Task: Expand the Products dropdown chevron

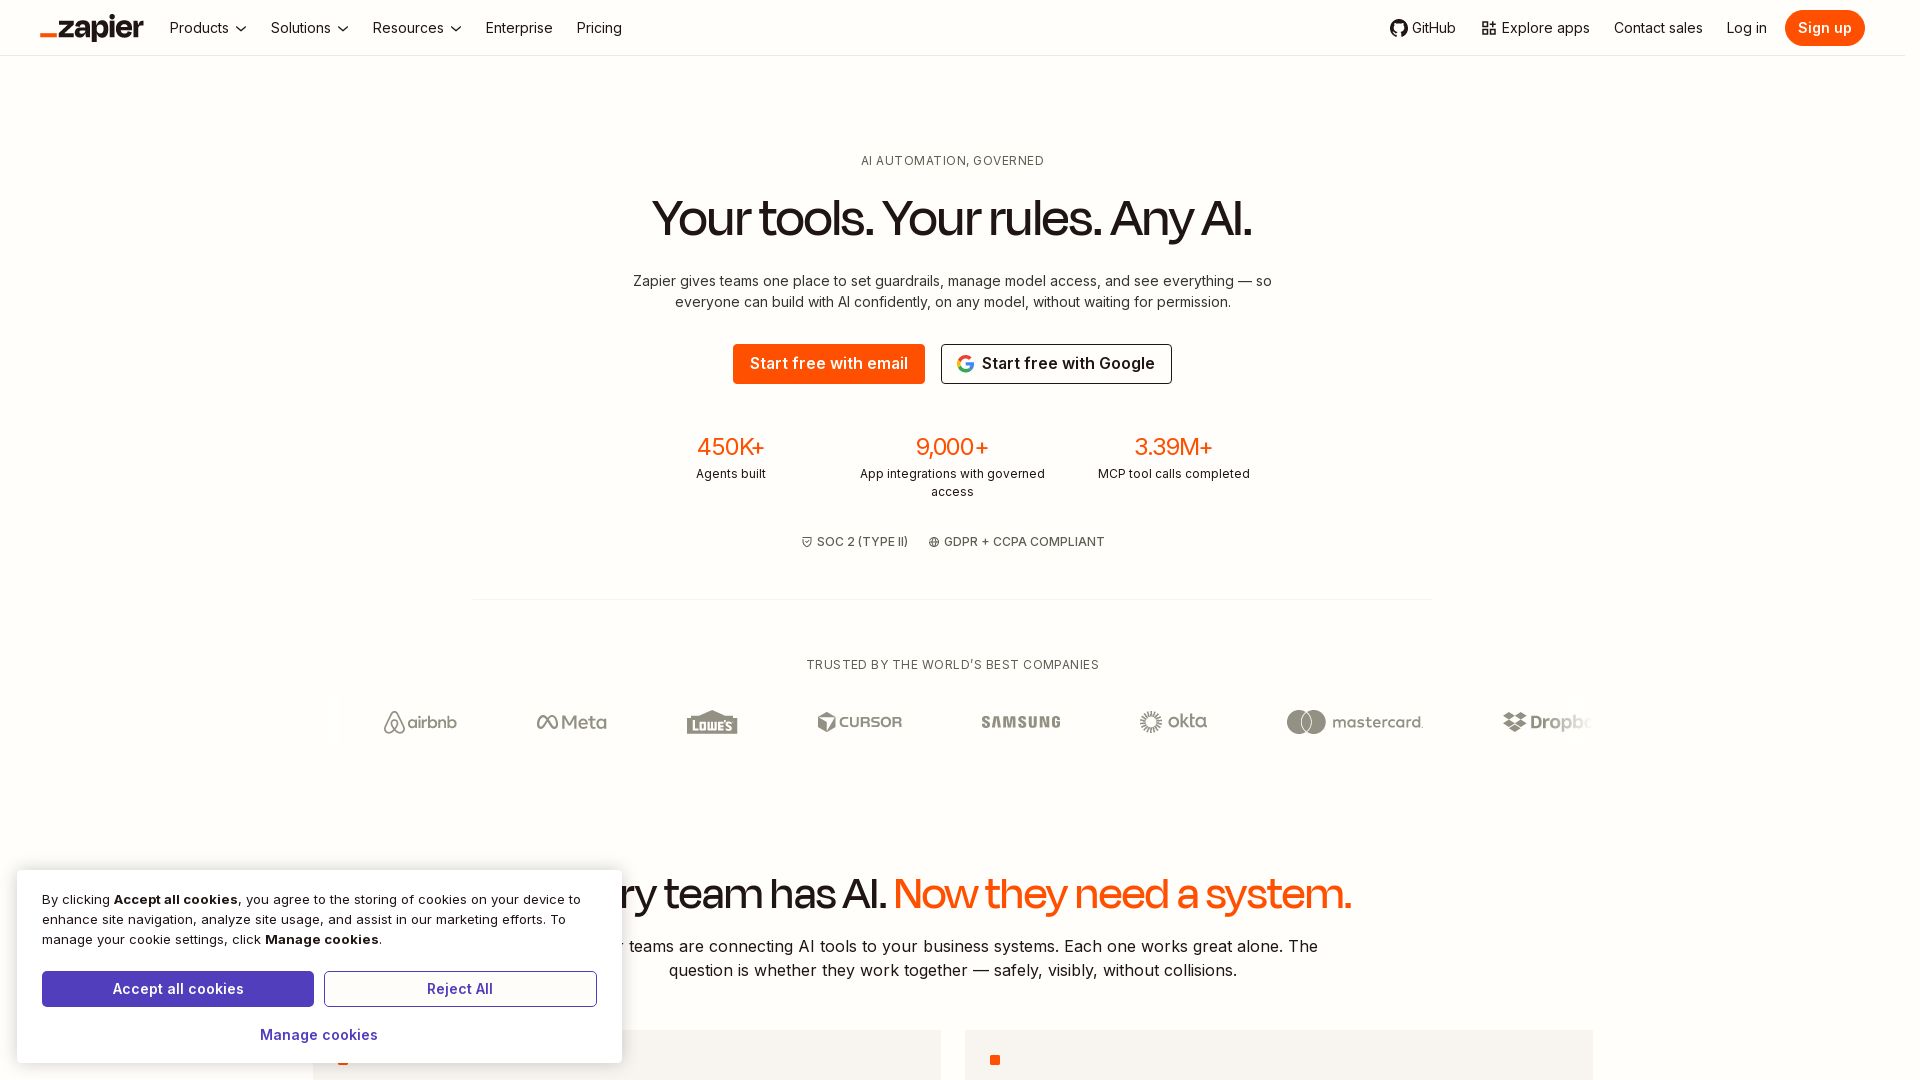Action: click(241, 29)
